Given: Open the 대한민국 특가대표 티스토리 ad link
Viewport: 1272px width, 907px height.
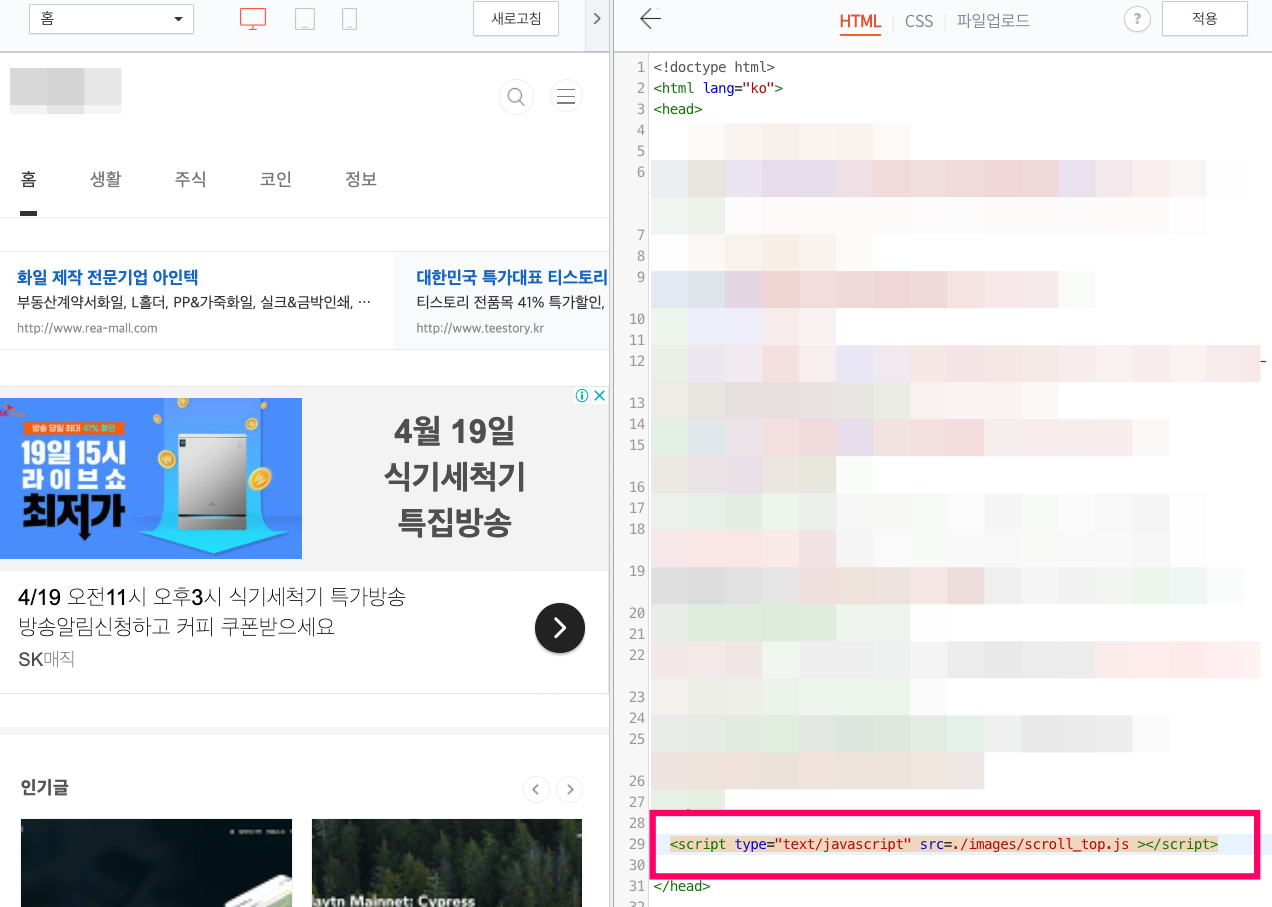Looking at the screenshot, I should click(x=512, y=277).
